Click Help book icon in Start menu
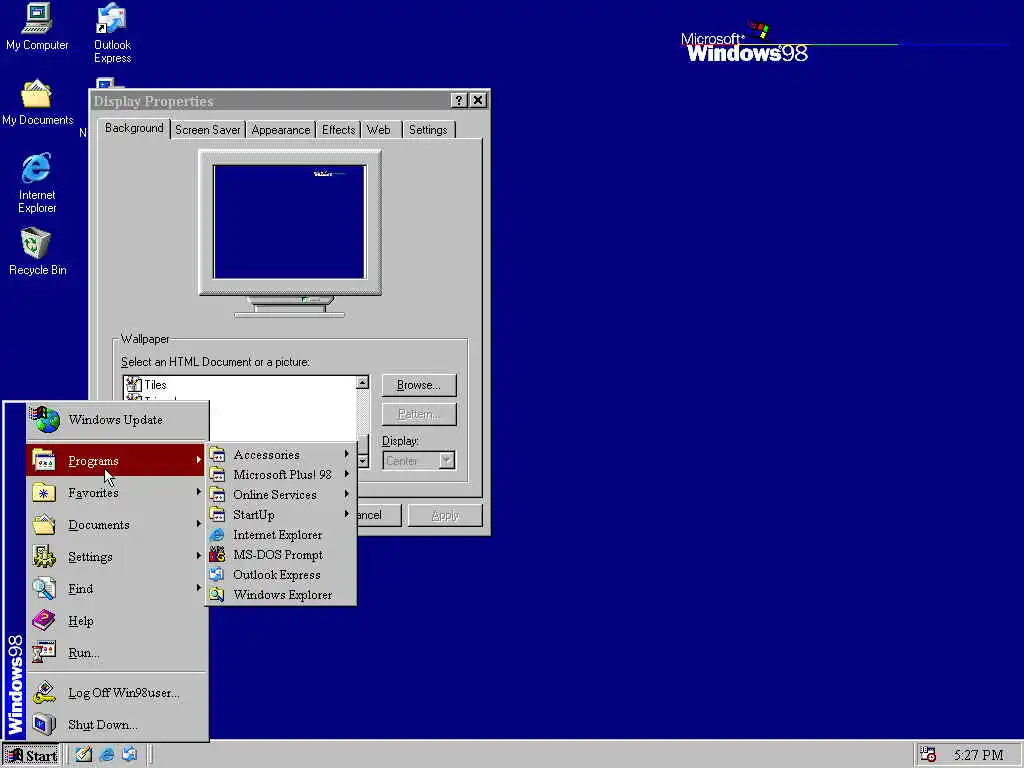 pyautogui.click(x=44, y=620)
